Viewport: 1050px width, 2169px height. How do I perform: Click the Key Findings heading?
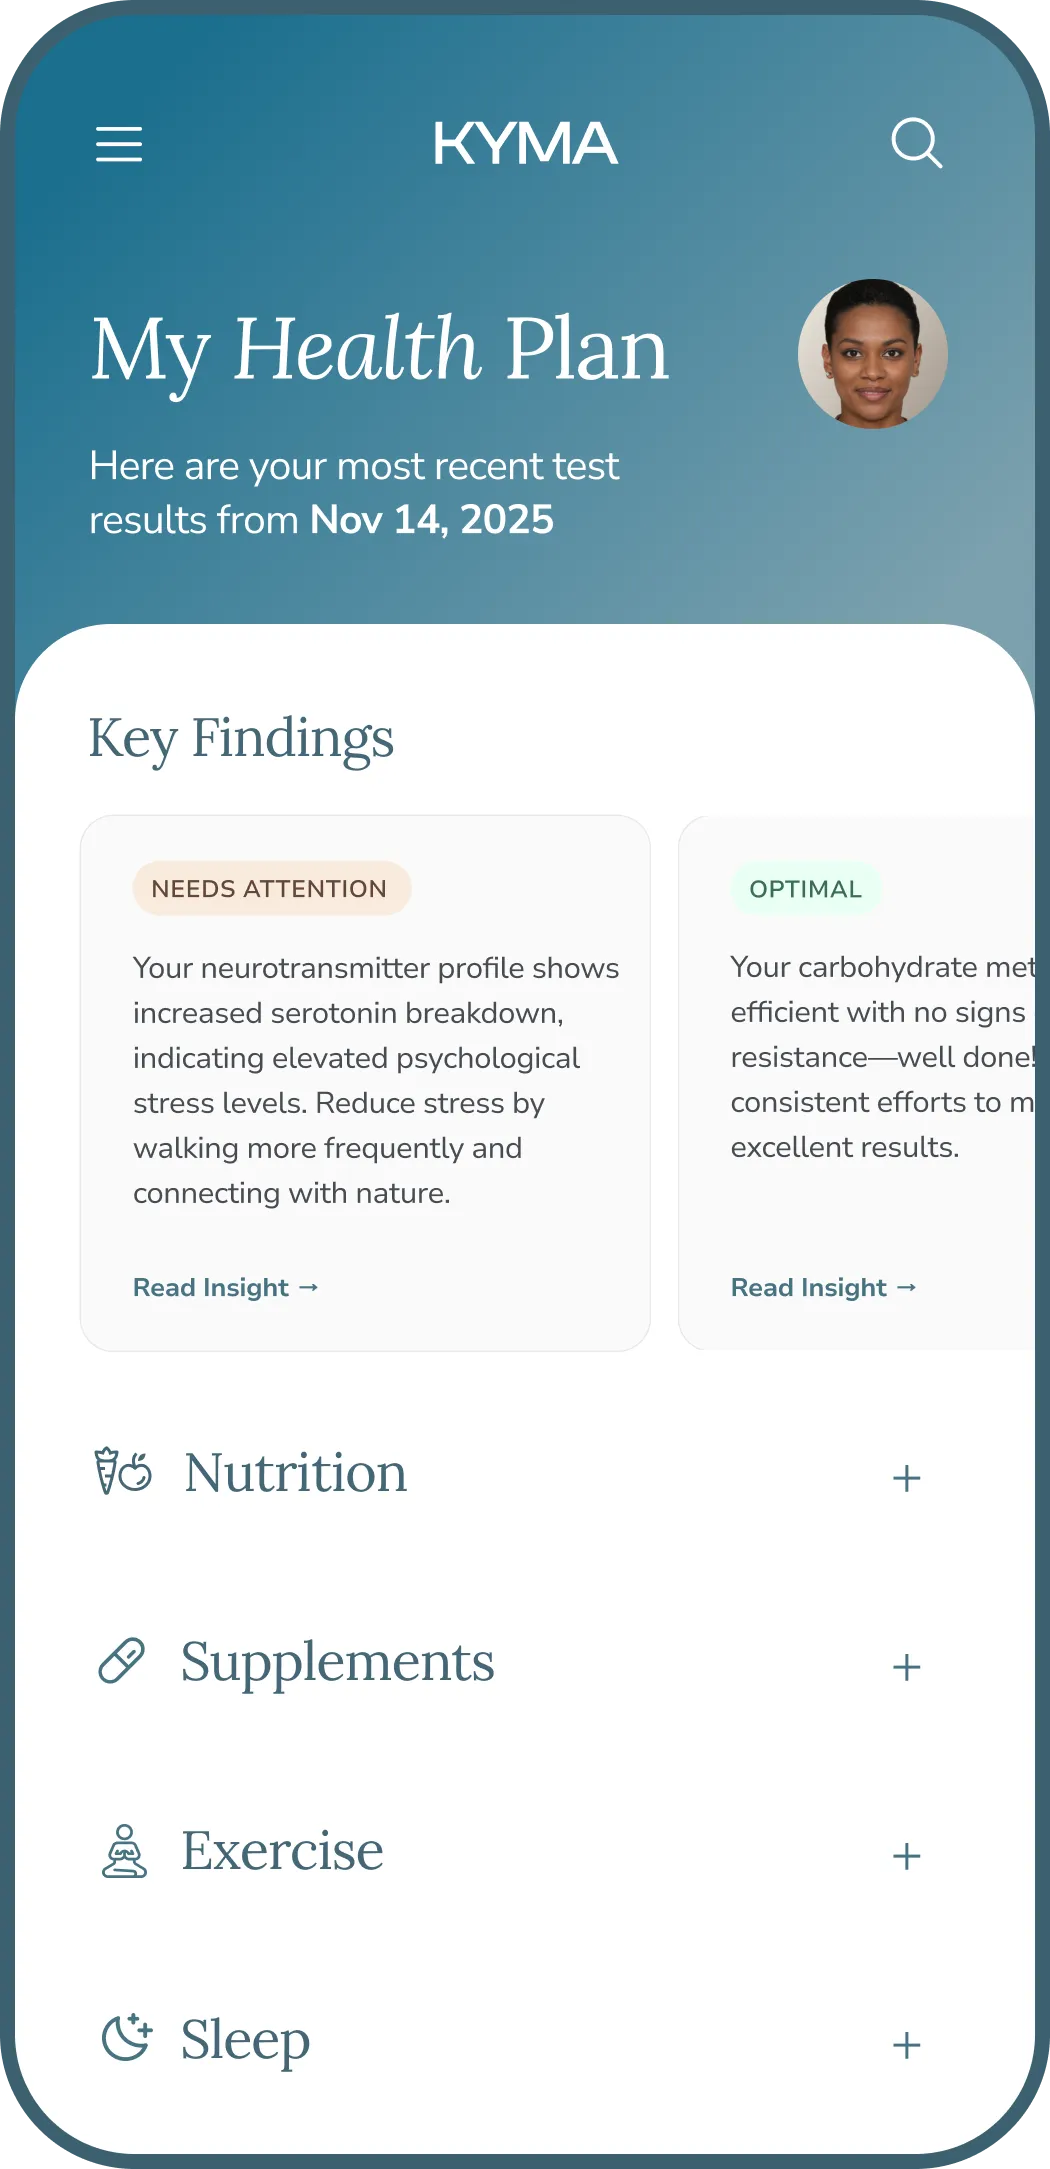tap(242, 738)
